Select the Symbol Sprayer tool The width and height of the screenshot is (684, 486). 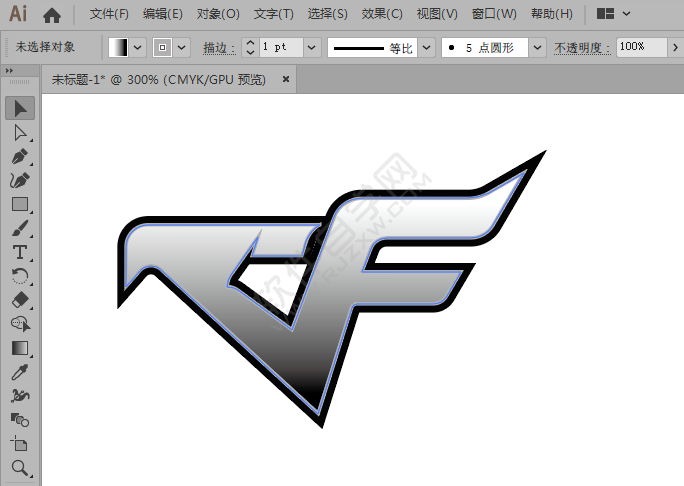coord(20,396)
